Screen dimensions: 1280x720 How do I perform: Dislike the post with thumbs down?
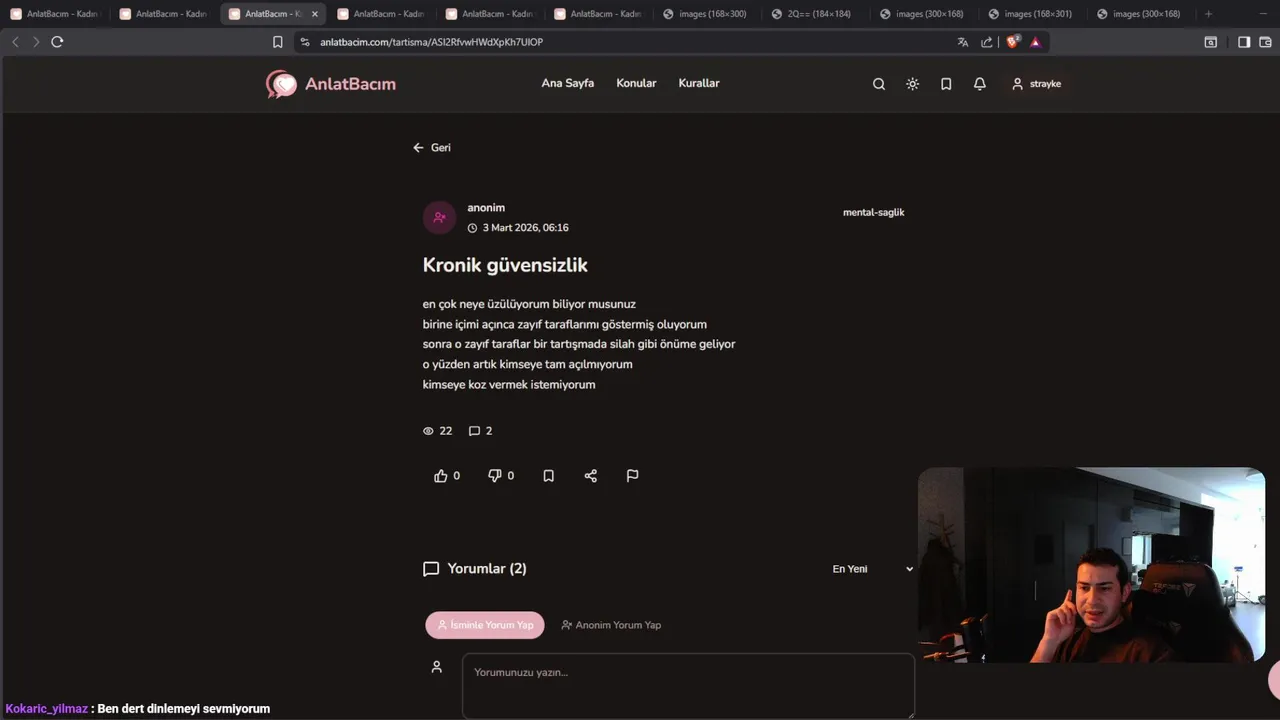[x=501, y=476]
